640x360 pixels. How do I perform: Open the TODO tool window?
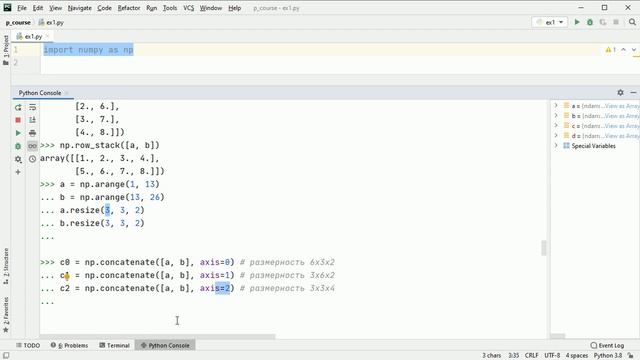tap(28, 345)
